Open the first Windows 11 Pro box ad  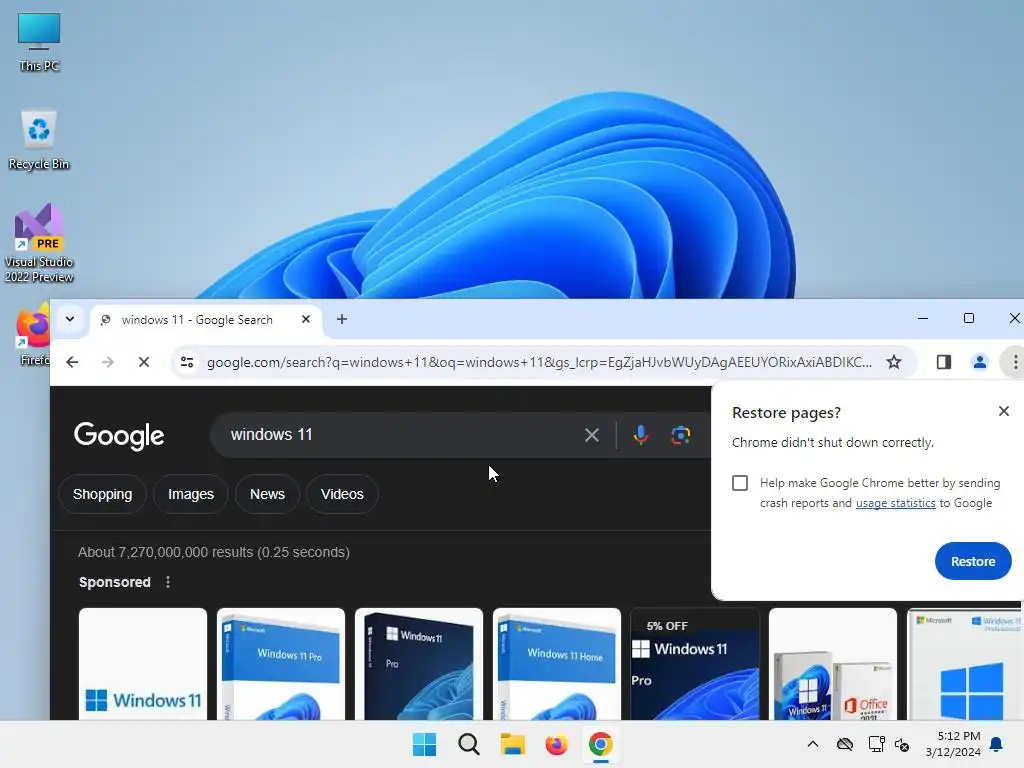click(x=281, y=664)
